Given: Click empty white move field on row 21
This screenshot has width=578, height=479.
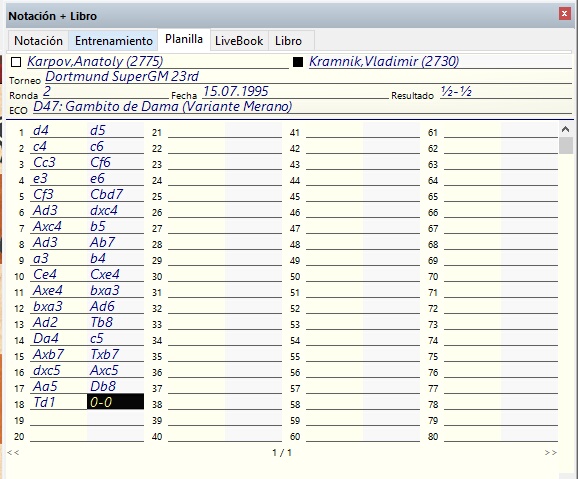Looking at the screenshot, I should pos(196,131).
